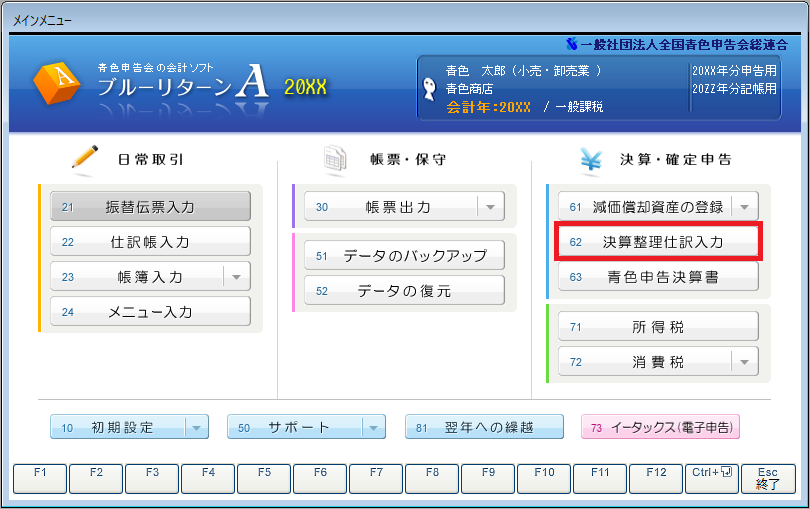Image resolution: width=810 pixels, height=509 pixels.
Task: Click the pencil icon beside 日常取引
Action: [85, 157]
